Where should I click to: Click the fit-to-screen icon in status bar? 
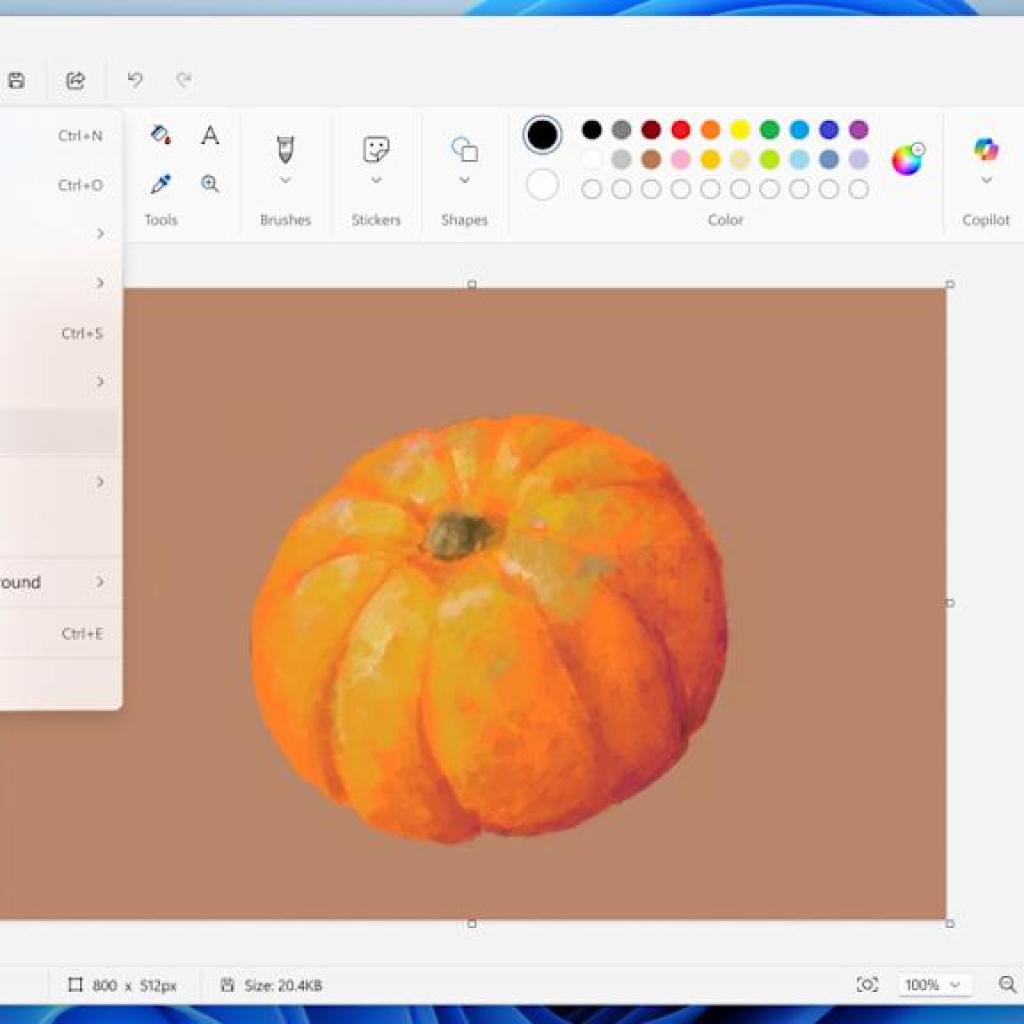tap(868, 985)
